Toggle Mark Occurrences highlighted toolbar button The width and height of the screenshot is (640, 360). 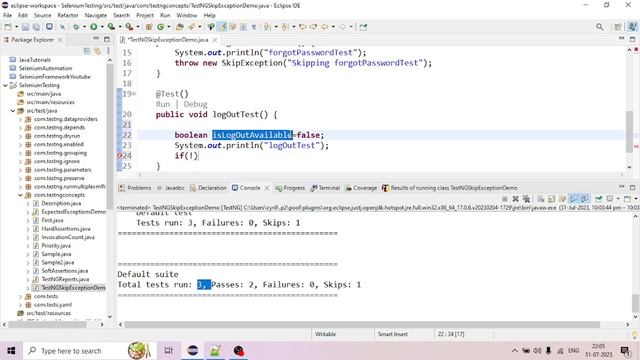point(222,27)
